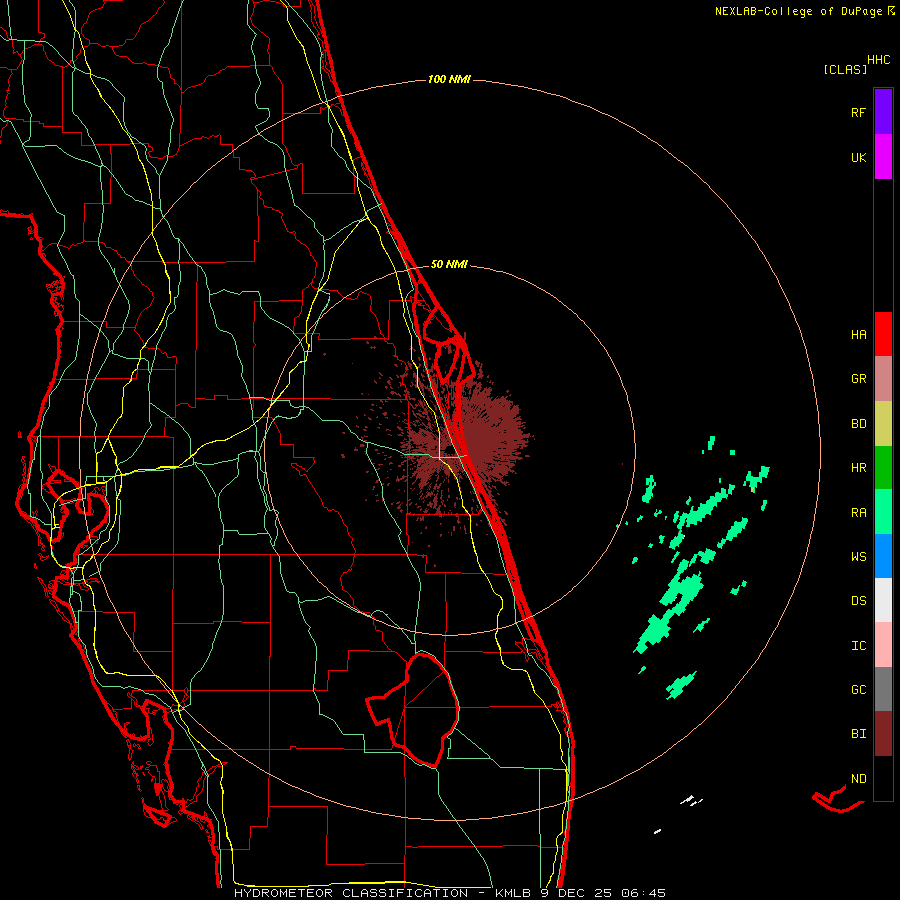
Task: Click the DS white legend swatch
Action: [x=883, y=600]
